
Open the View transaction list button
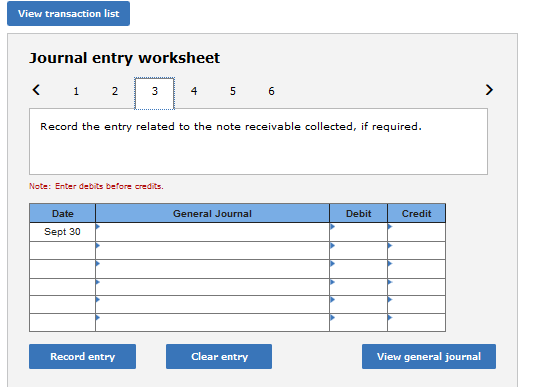(x=68, y=13)
